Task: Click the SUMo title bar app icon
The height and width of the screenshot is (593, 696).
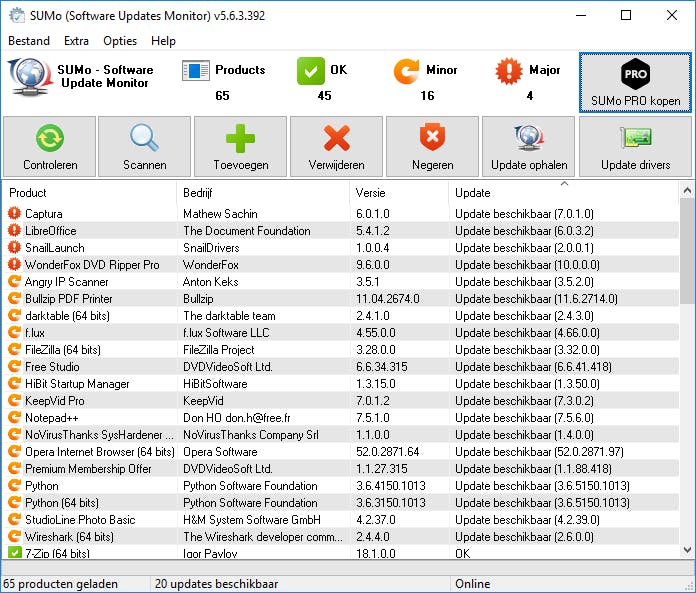Action: (17, 16)
